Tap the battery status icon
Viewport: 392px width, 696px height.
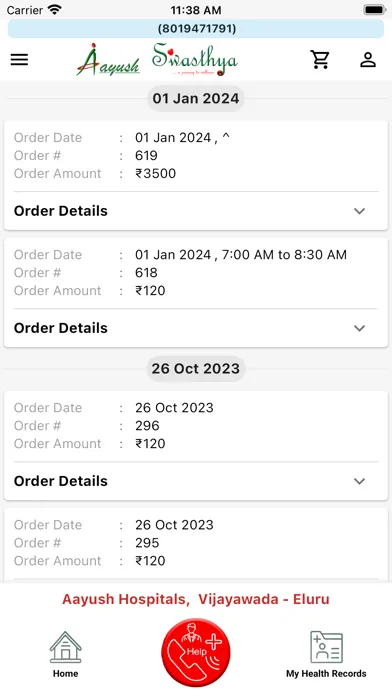tap(374, 10)
